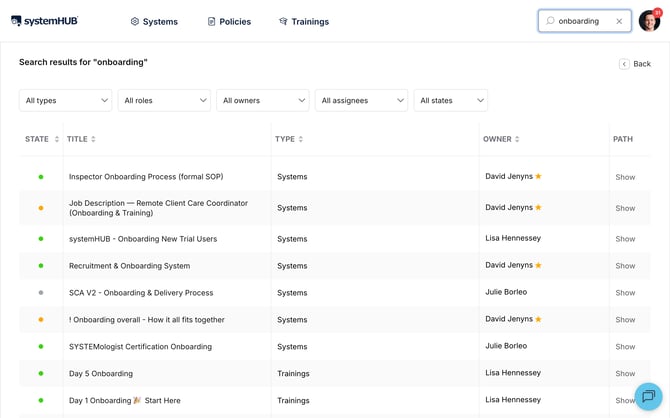670x418 pixels.
Task: Open the chat support bubble icon
Action: click(x=648, y=396)
